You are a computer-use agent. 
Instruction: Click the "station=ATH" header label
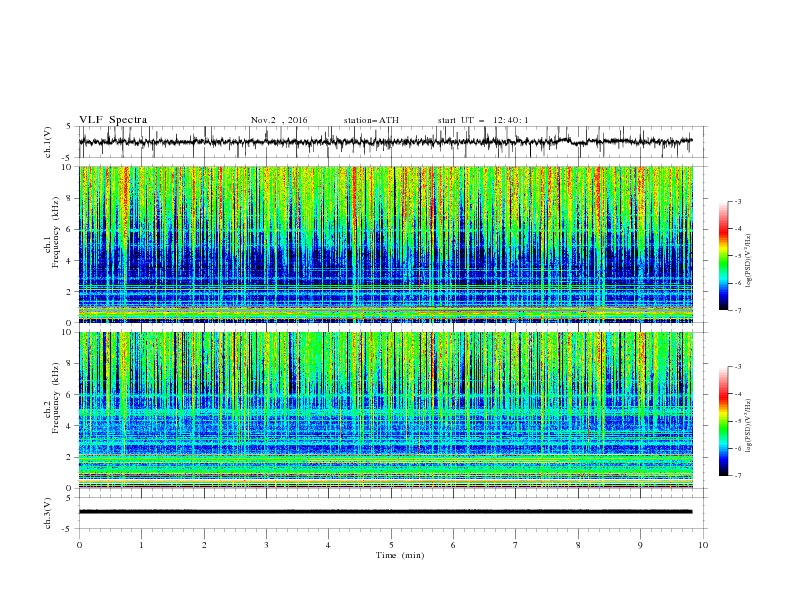tap(371, 120)
